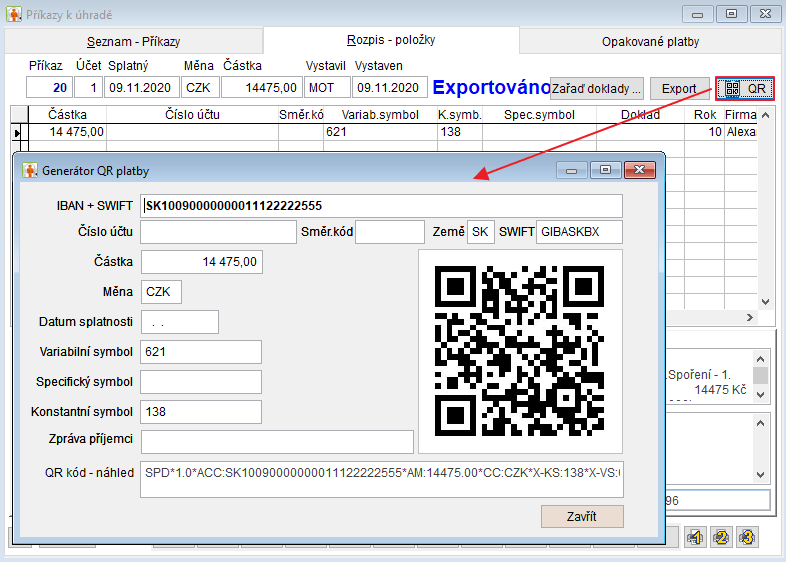Click the Konstantní symbol field
This screenshot has width=786, height=562.
[201, 412]
